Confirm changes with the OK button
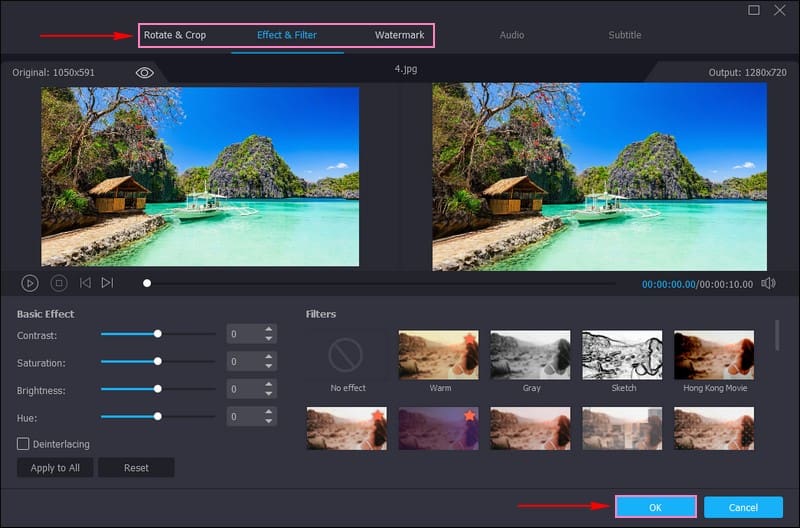The height and width of the screenshot is (528, 800). [655, 507]
